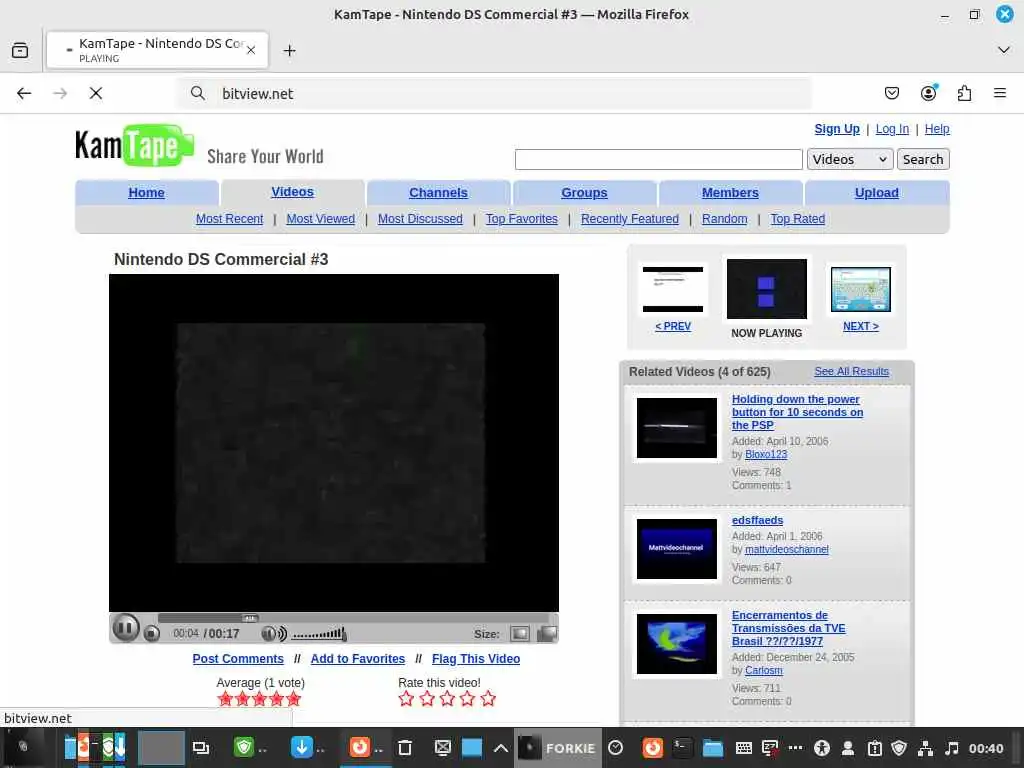Viewport: 1024px width, 768px height.
Task: Open the Firefox account icon
Action: tap(928, 93)
